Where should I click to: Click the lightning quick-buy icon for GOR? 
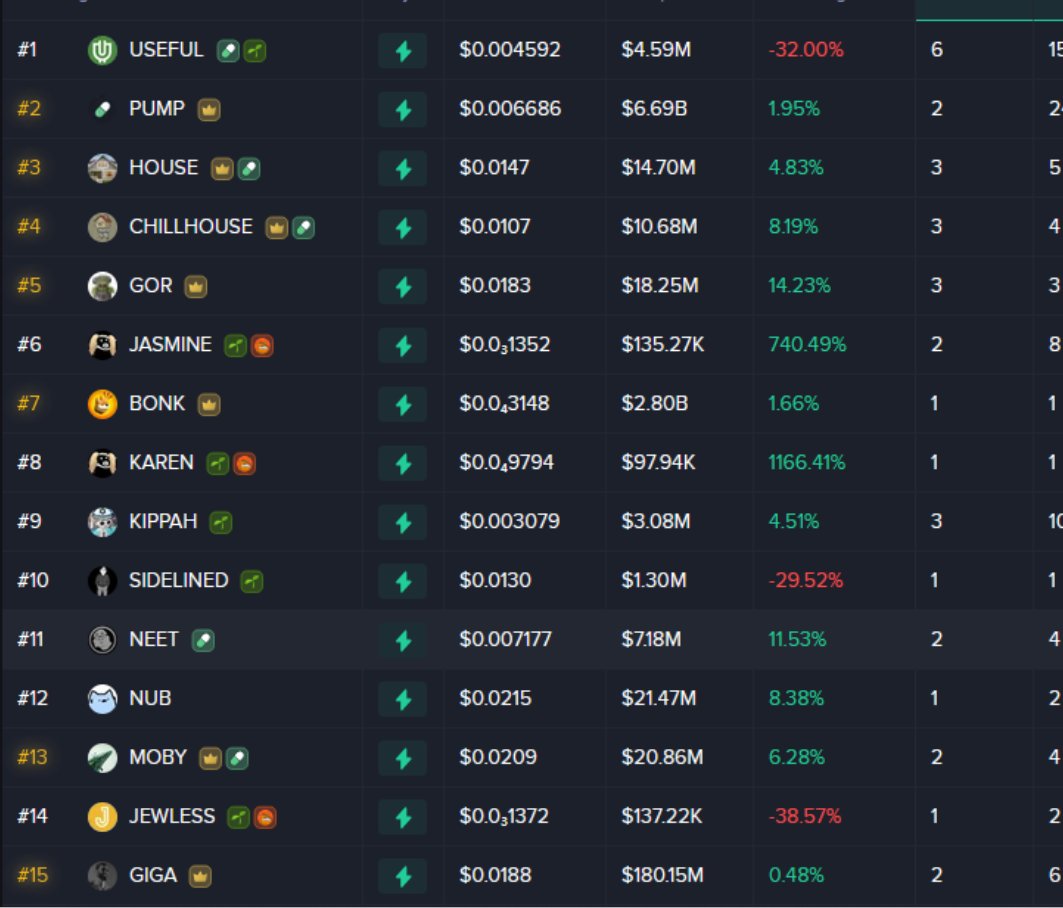point(403,287)
